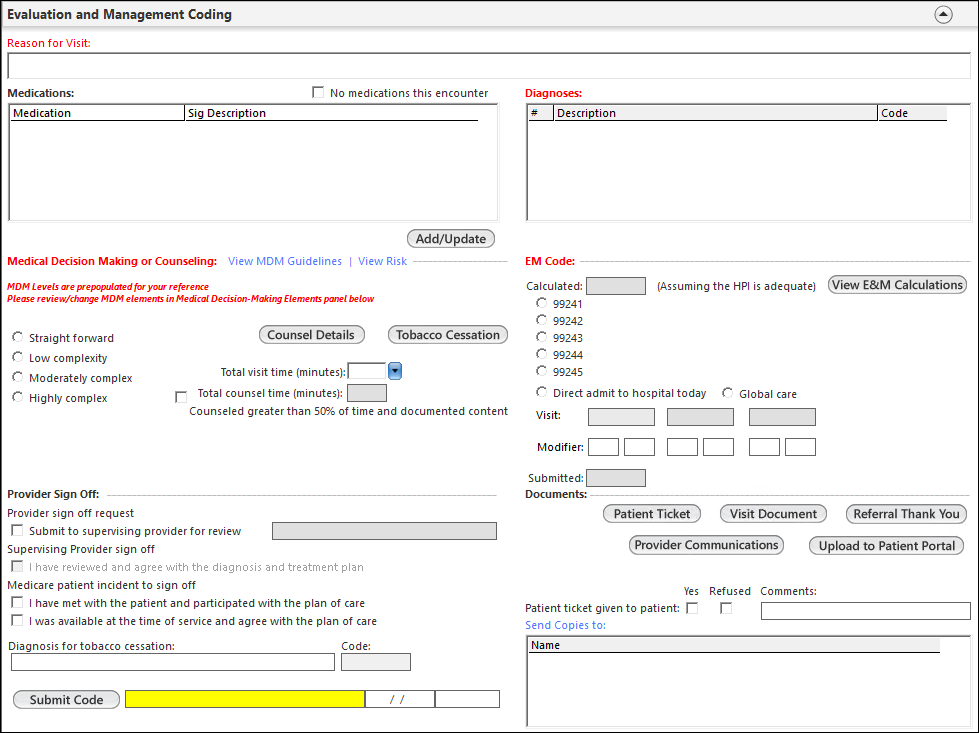Tick Yes for patient ticket given

pyautogui.click(x=692, y=608)
